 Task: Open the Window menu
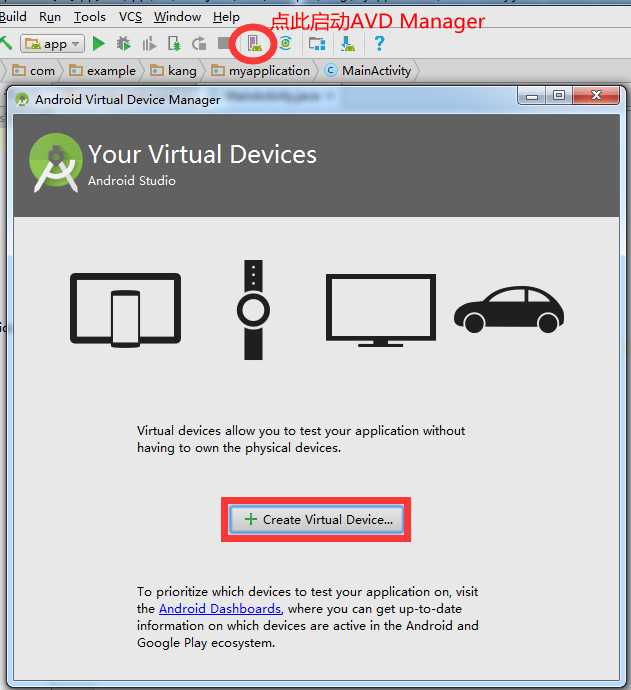click(x=177, y=17)
